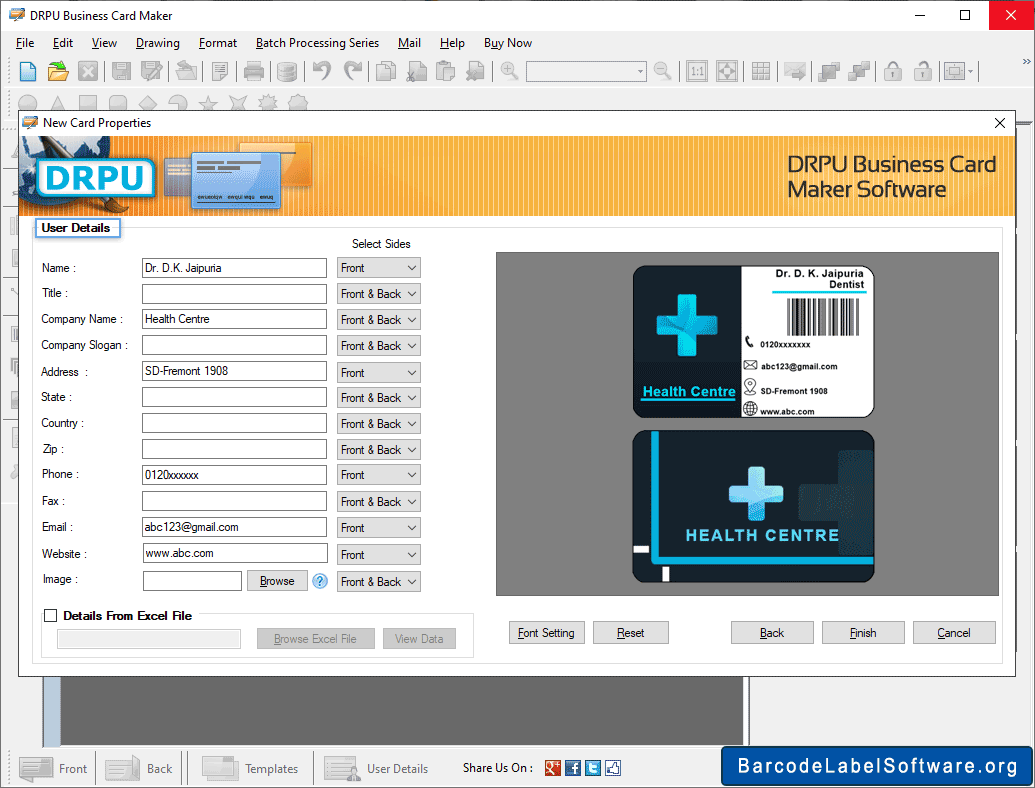This screenshot has height=788, width=1035.
Task: Share on Google Plus via its icon
Action: [x=552, y=768]
